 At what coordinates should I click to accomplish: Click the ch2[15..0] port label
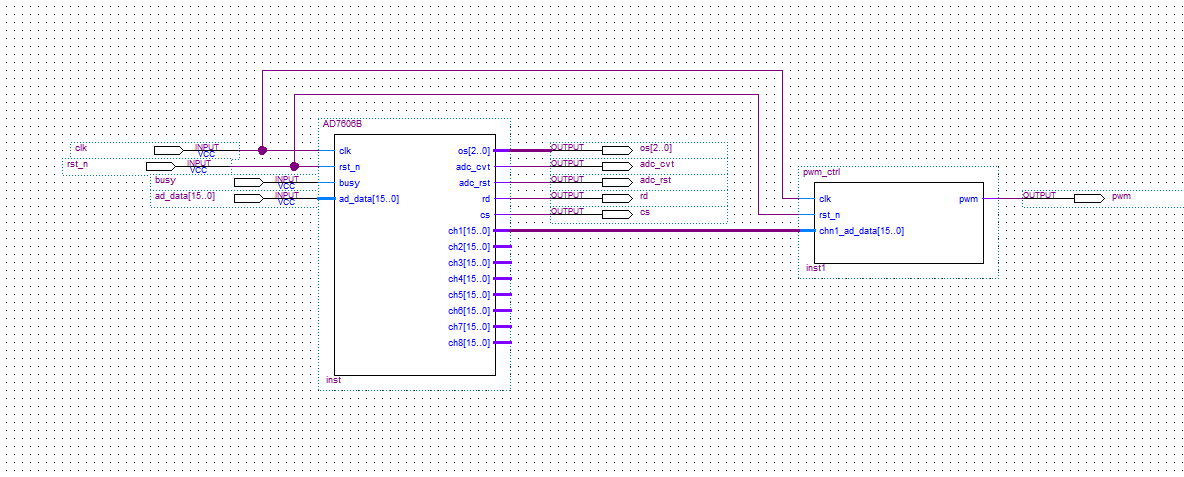(469, 247)
